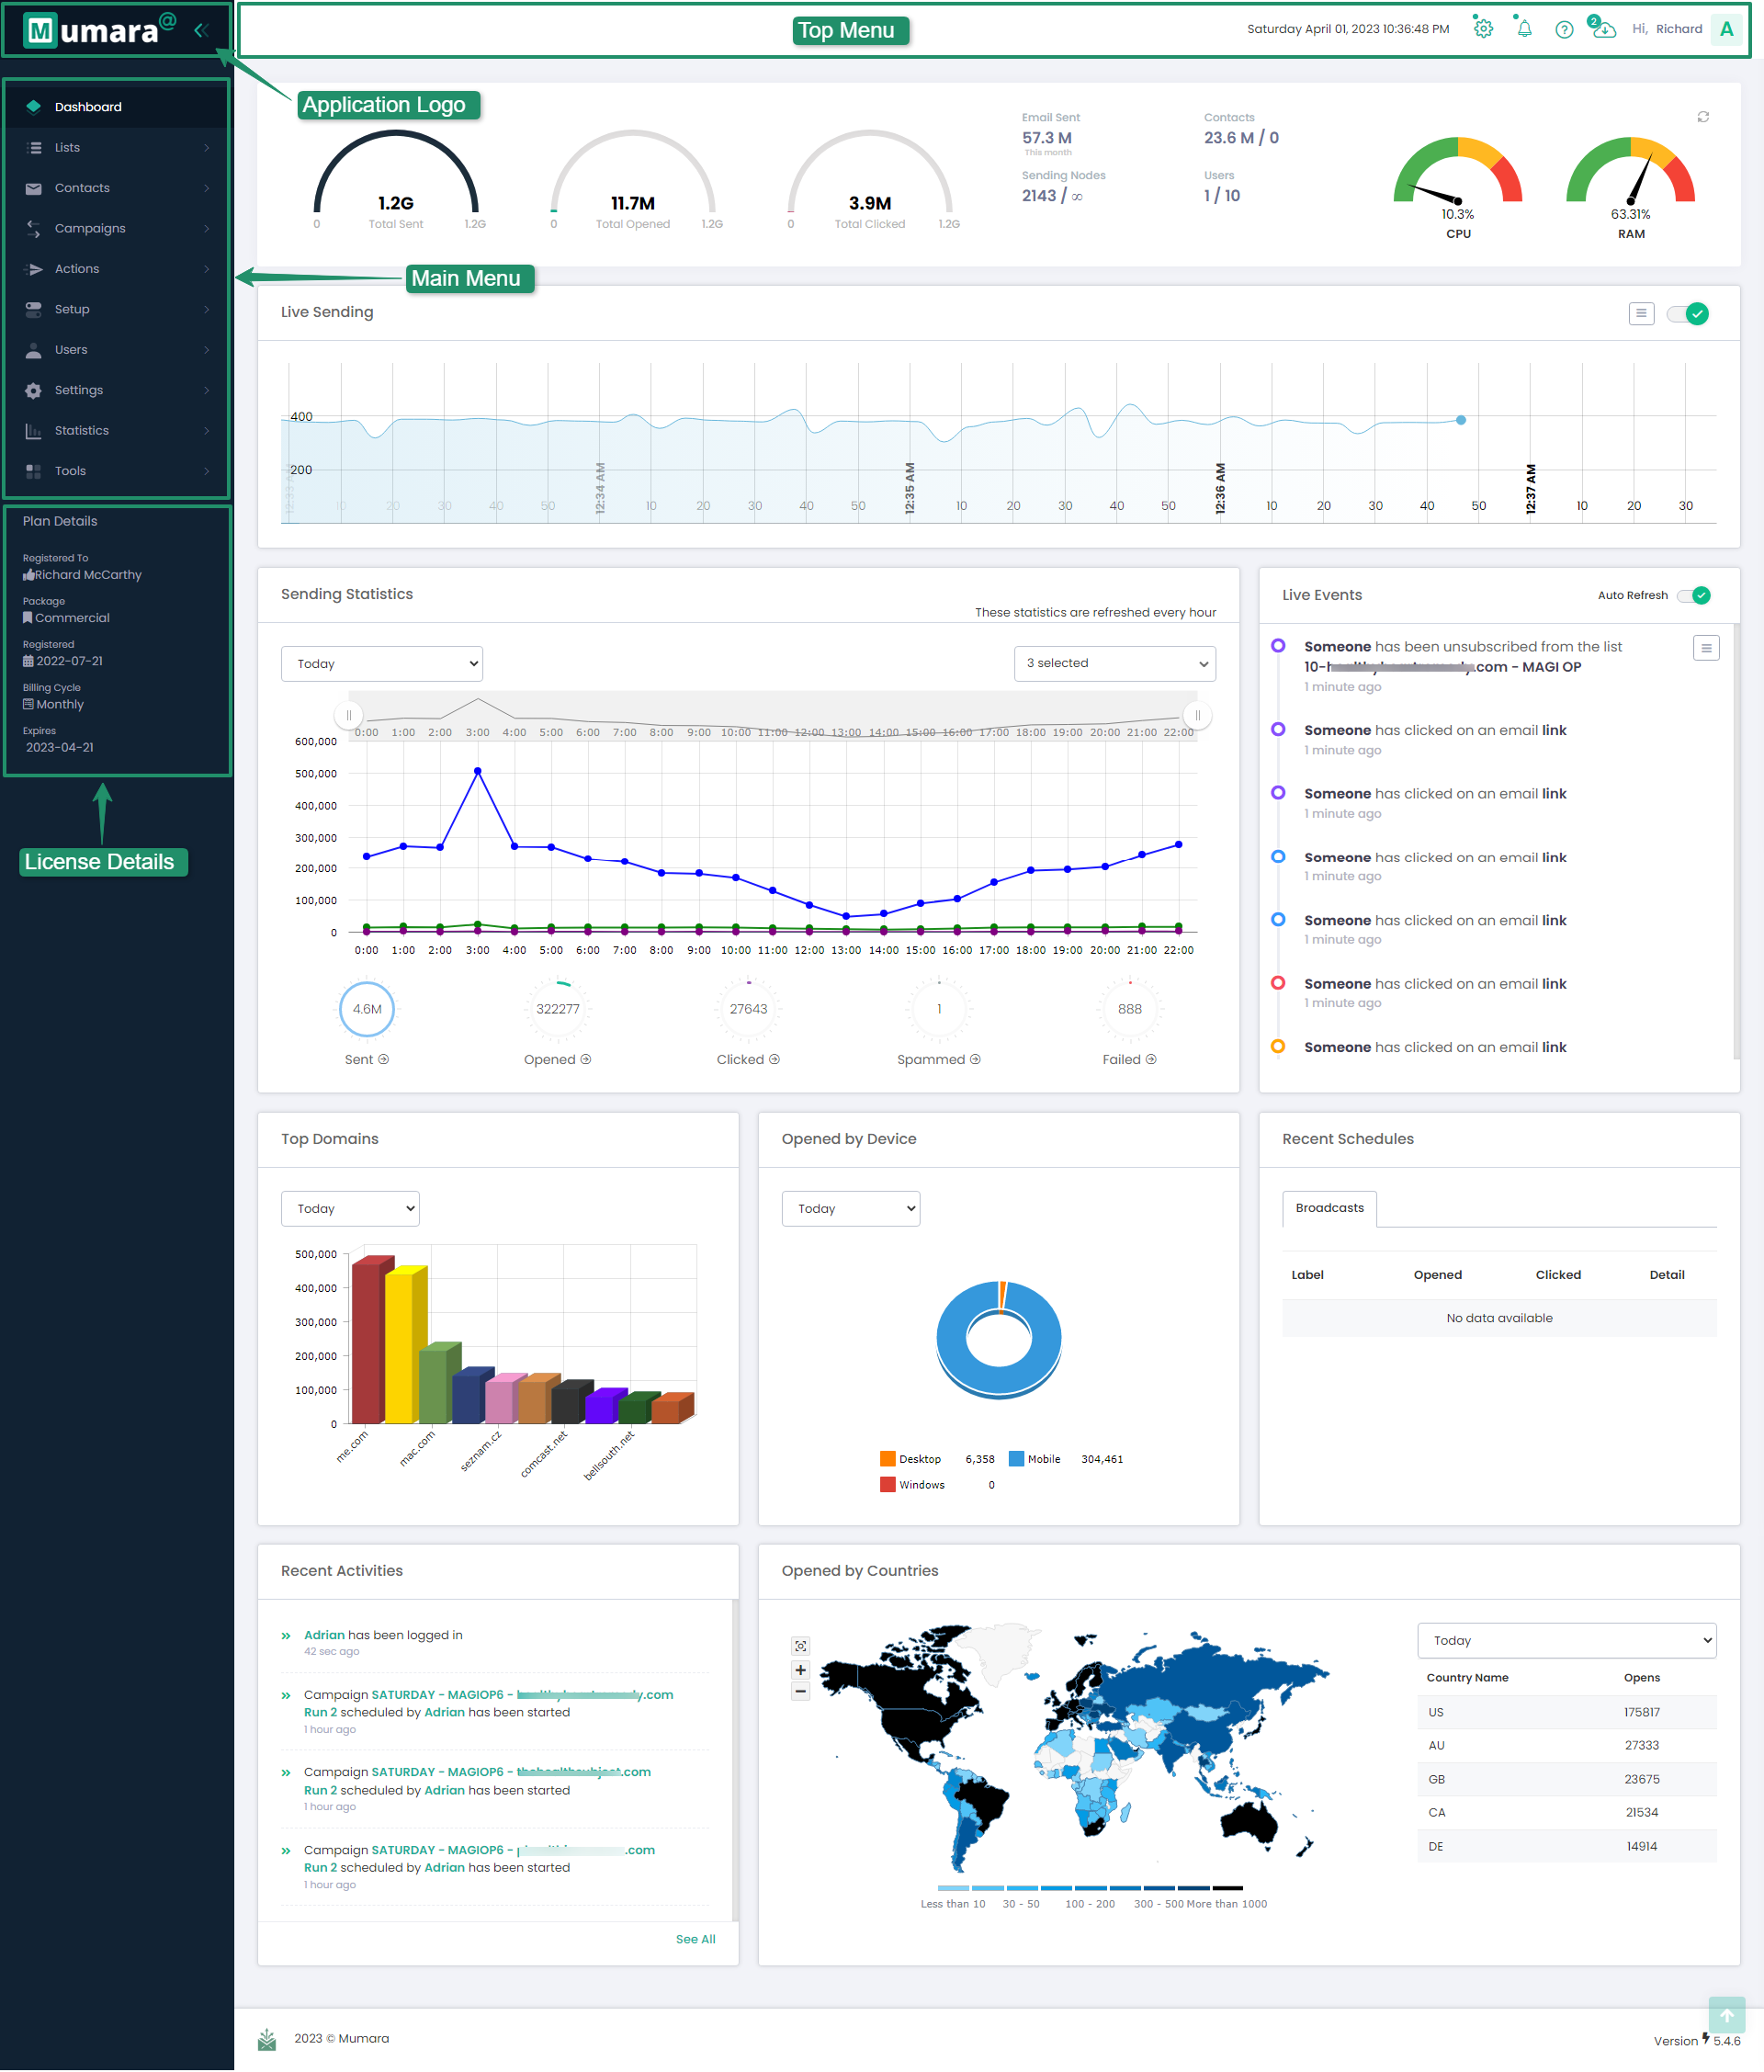
Task: Expand the Setup menu chevron
Action: coord(207,310)
